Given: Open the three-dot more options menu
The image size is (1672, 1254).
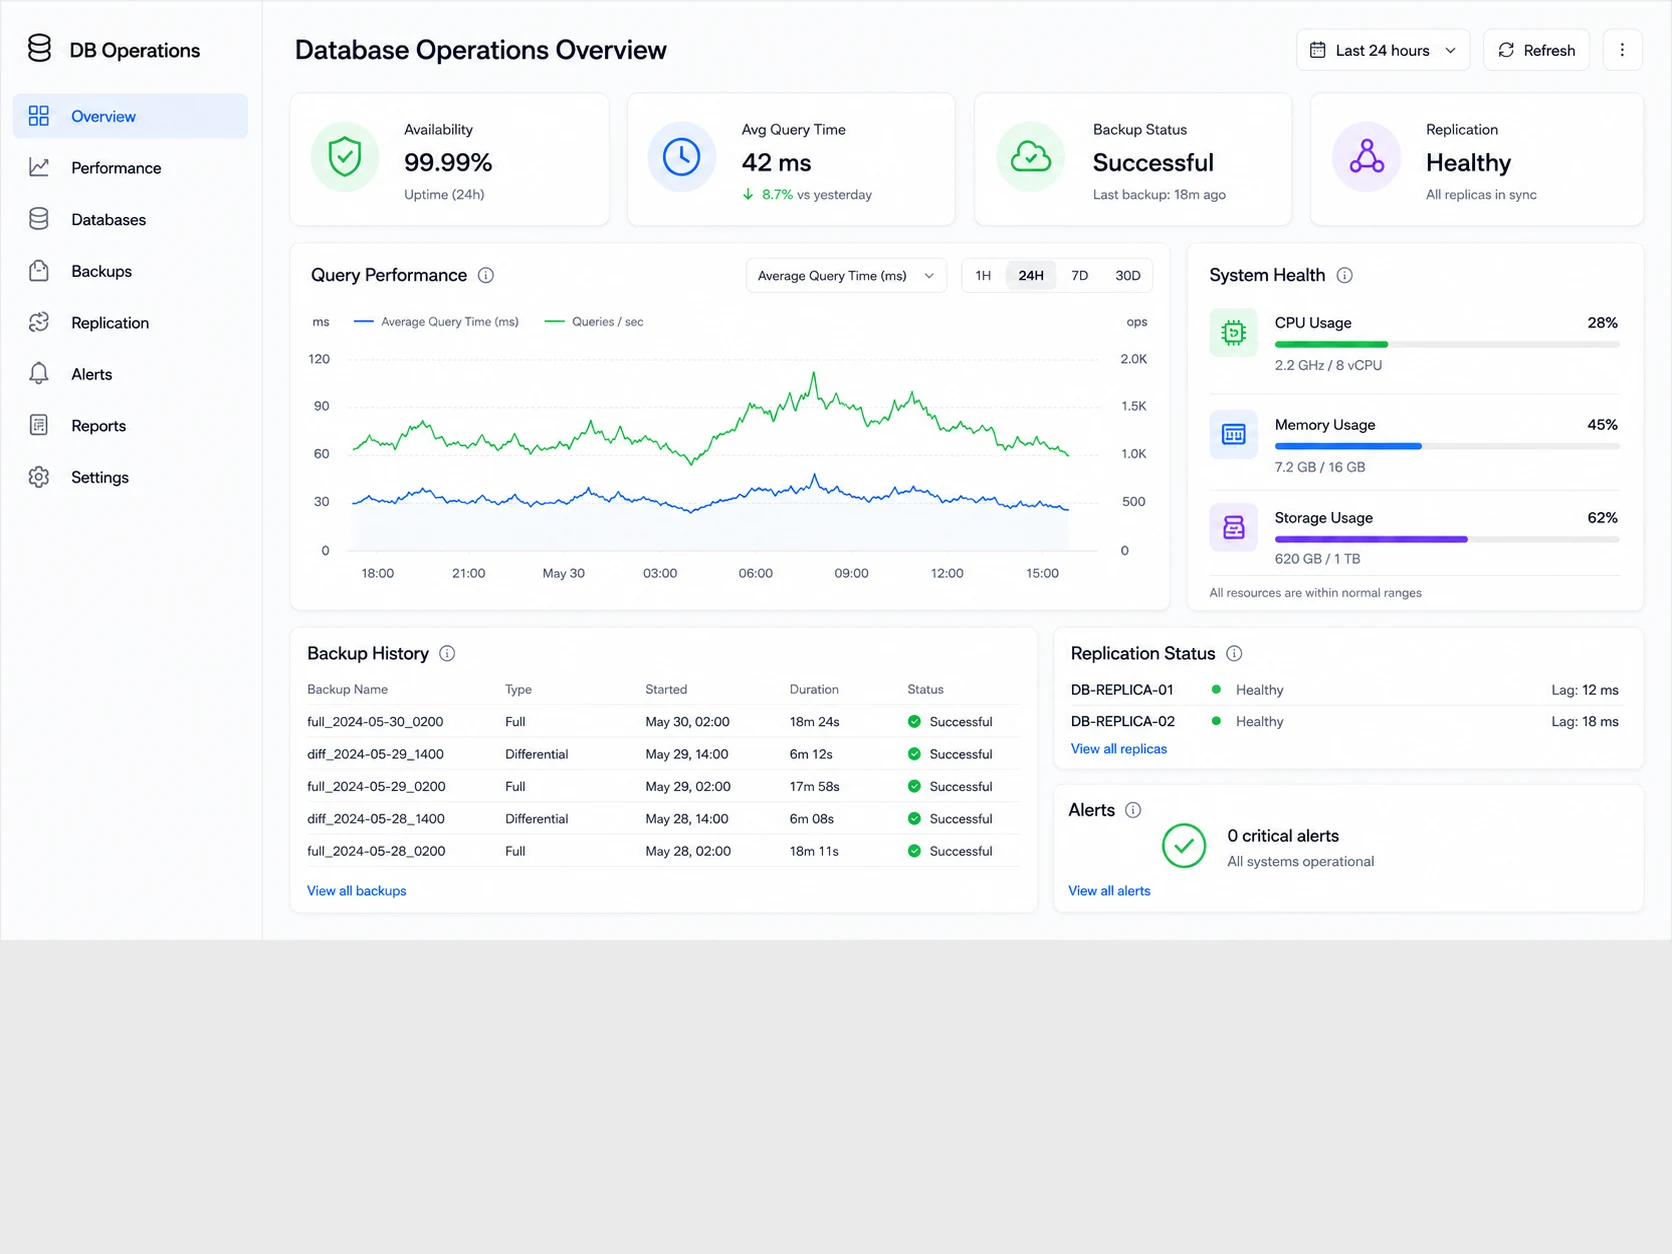Looking at the screenshot, I should 1622,50.
